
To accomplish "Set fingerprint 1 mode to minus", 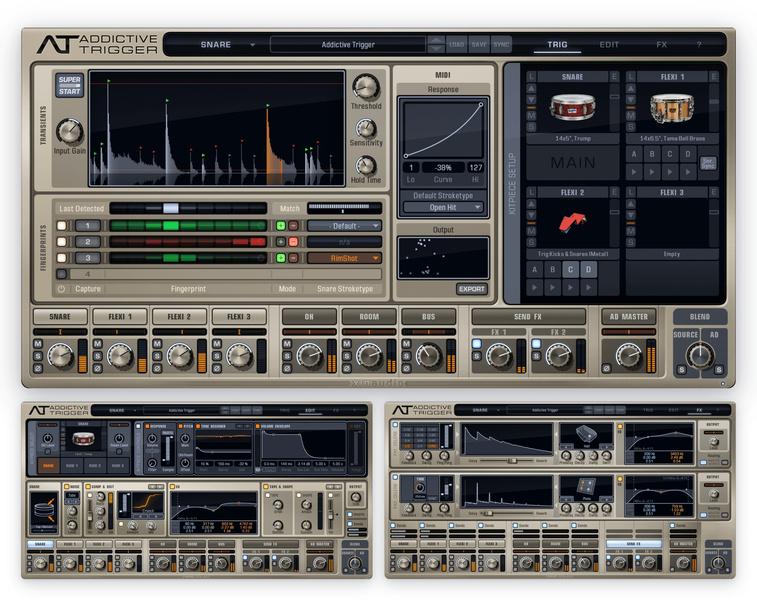I will (293, 225).
